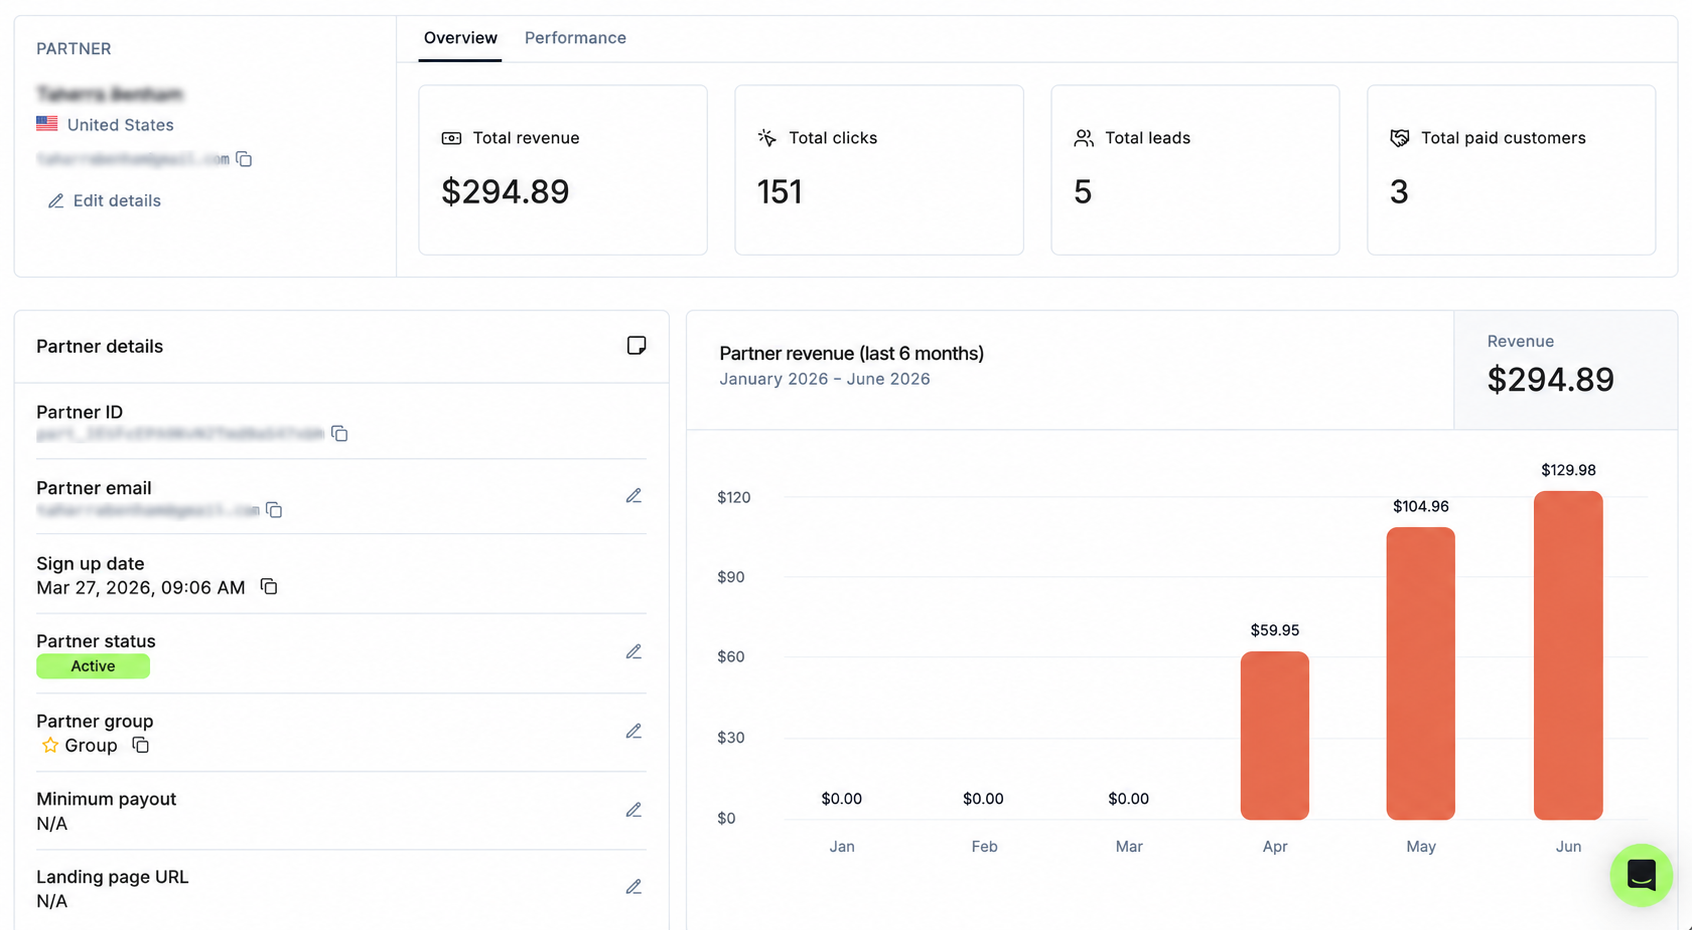1692x930 pixels.
Task: Click Edit details link
Action: pos(104,201)
